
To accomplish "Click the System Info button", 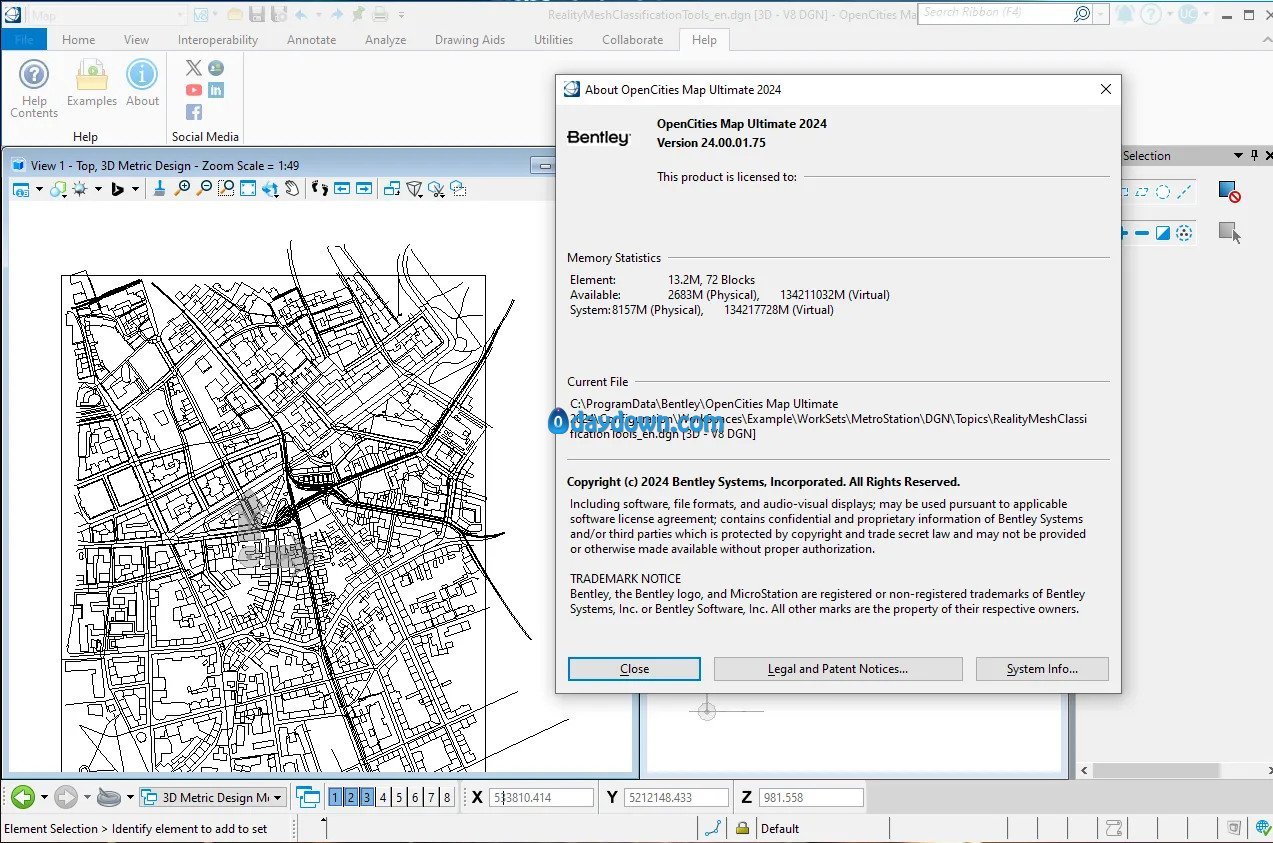I will pos(1042,669).
